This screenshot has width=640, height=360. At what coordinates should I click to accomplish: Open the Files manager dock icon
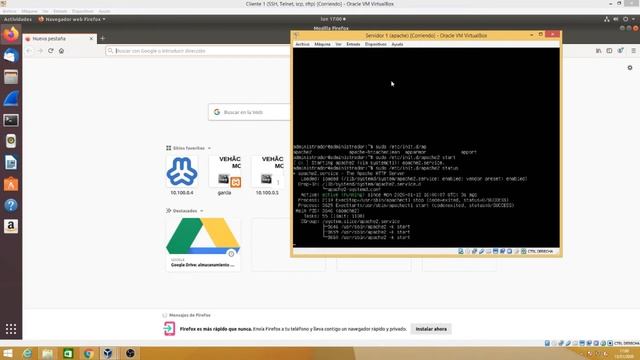coord(11,77)
